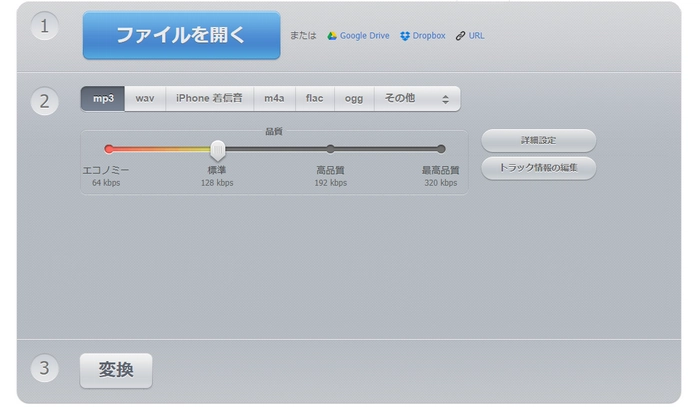Click the 高品質 label
Screen dimensions: 700x407
[x=330, y=170]
